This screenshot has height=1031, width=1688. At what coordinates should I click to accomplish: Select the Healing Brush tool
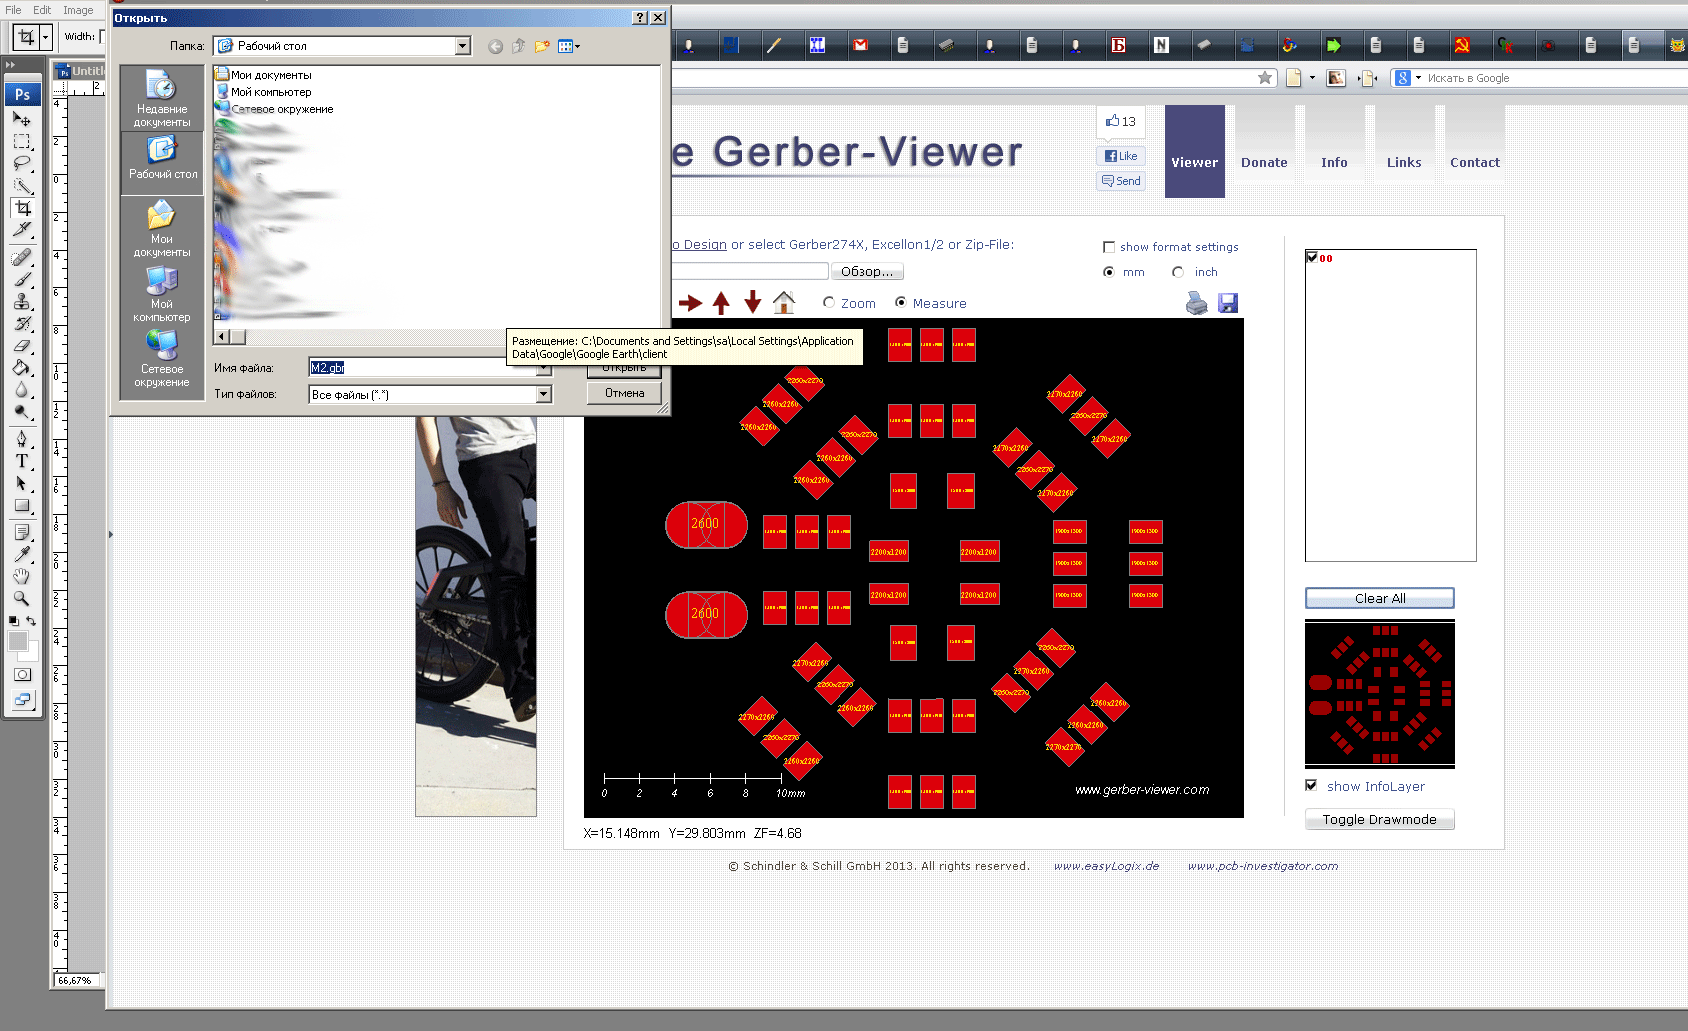click(x=22, y=257)
